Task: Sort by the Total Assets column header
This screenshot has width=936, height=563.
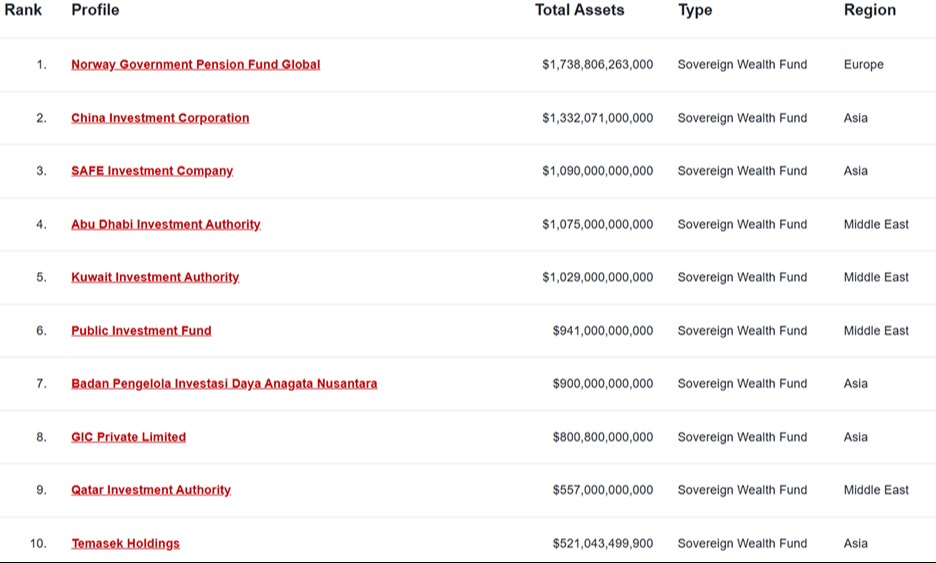Action: point(580,10)
